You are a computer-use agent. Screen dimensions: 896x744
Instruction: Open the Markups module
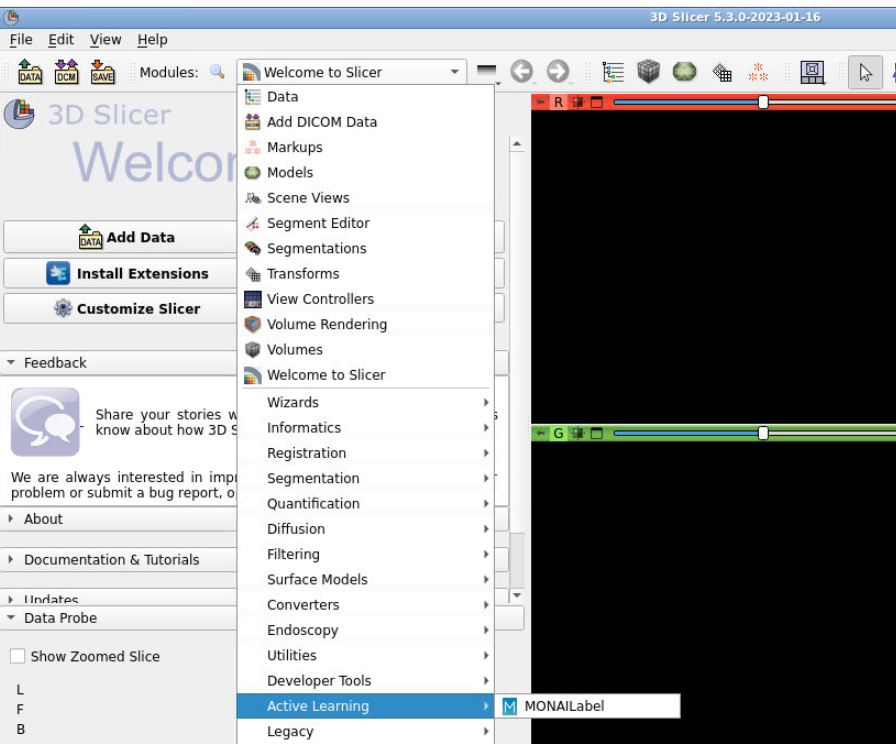click(293, 147)
